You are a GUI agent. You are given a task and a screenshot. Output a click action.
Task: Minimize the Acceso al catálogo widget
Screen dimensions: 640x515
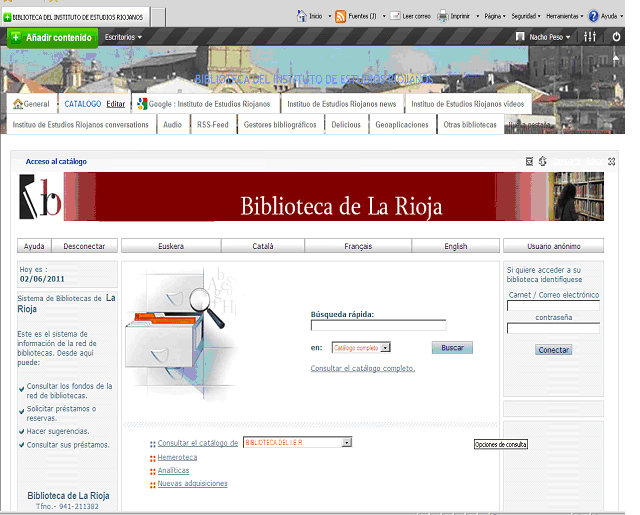(529, 162)
